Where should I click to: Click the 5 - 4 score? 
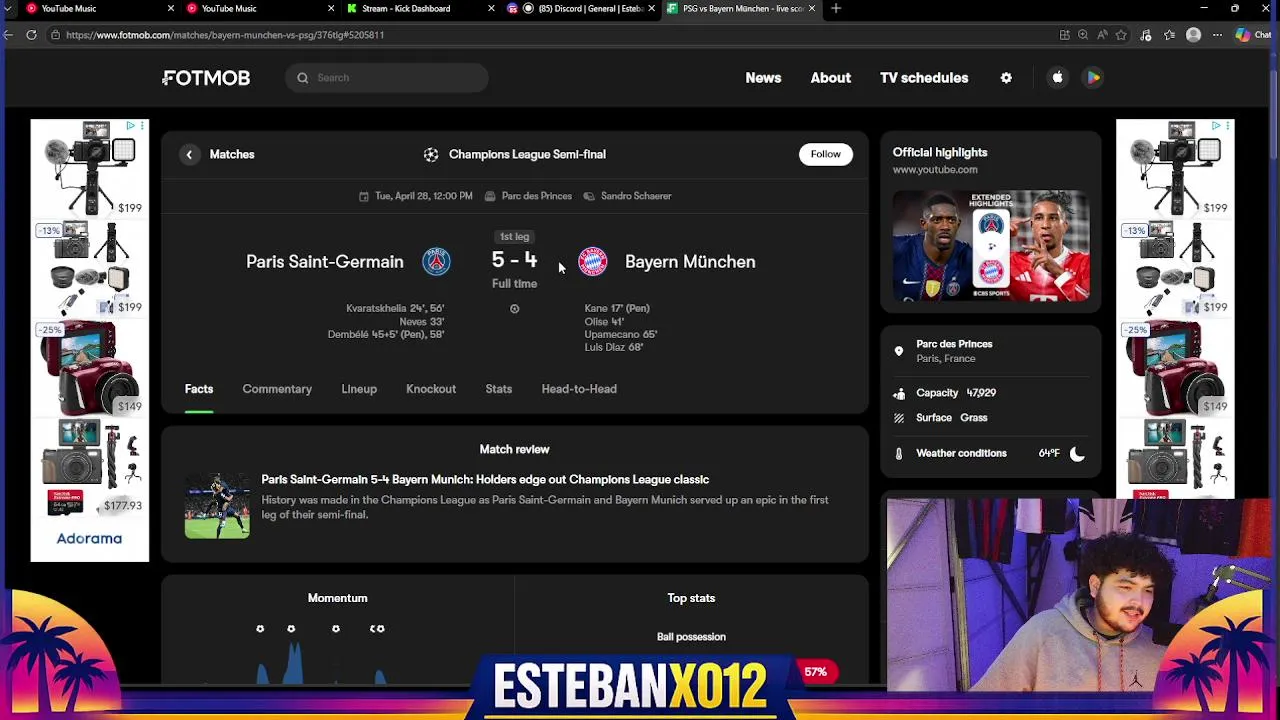tap(514, 261)
